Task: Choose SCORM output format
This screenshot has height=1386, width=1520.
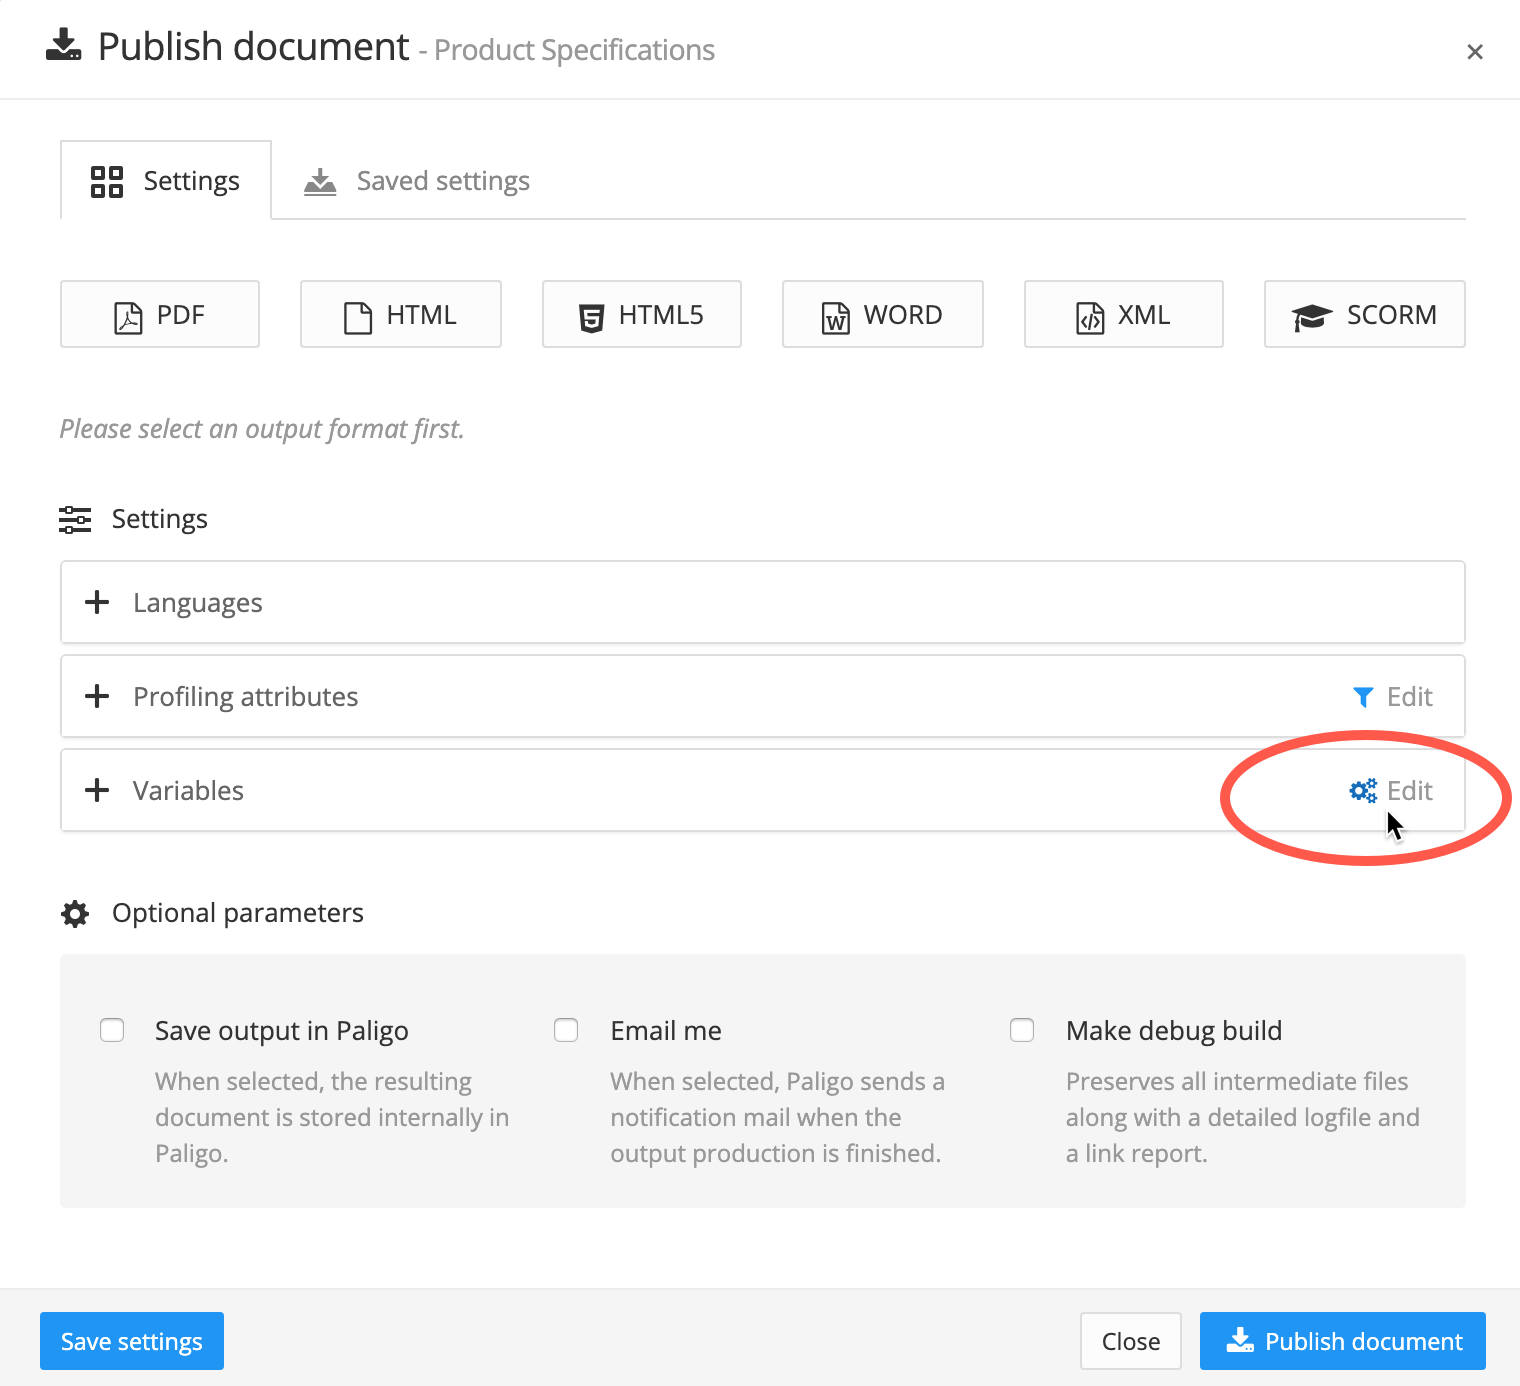Action: click(1364, 315)
